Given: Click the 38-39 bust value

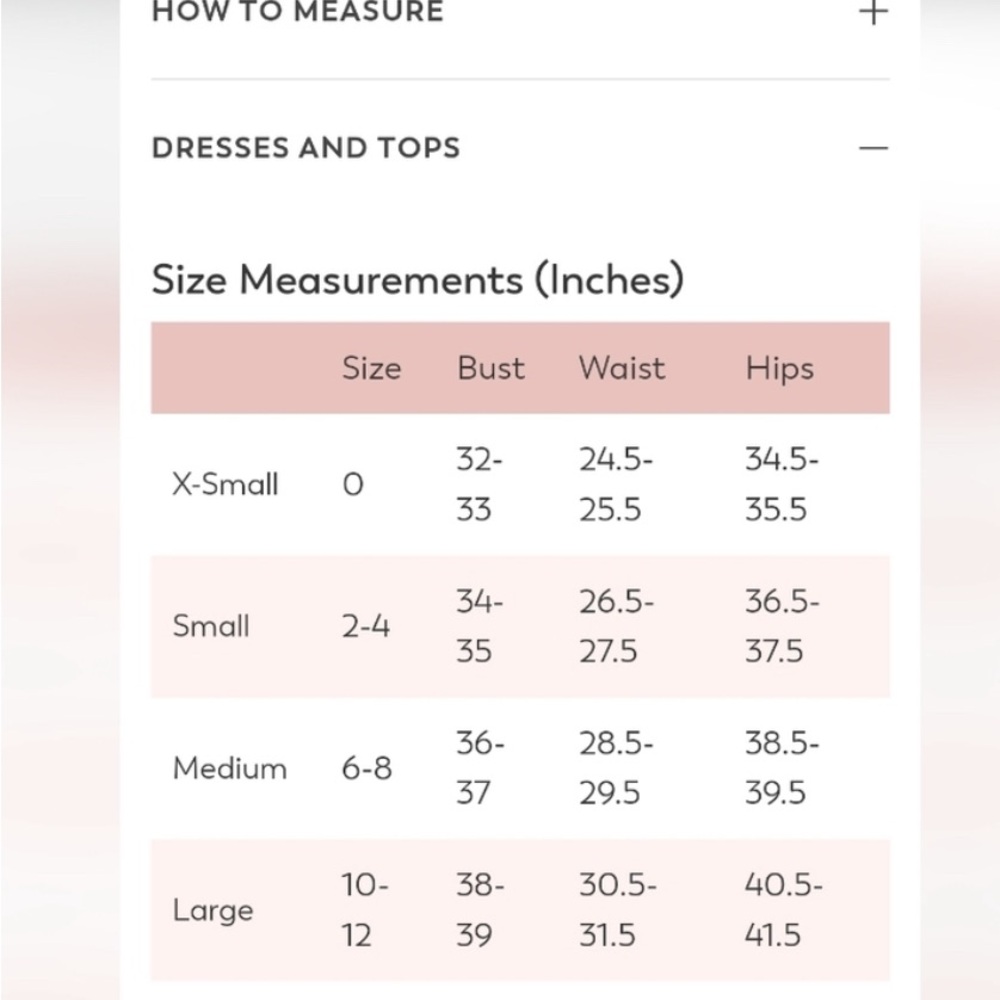Looking at the screenshot, I should (x=480, y=910).
